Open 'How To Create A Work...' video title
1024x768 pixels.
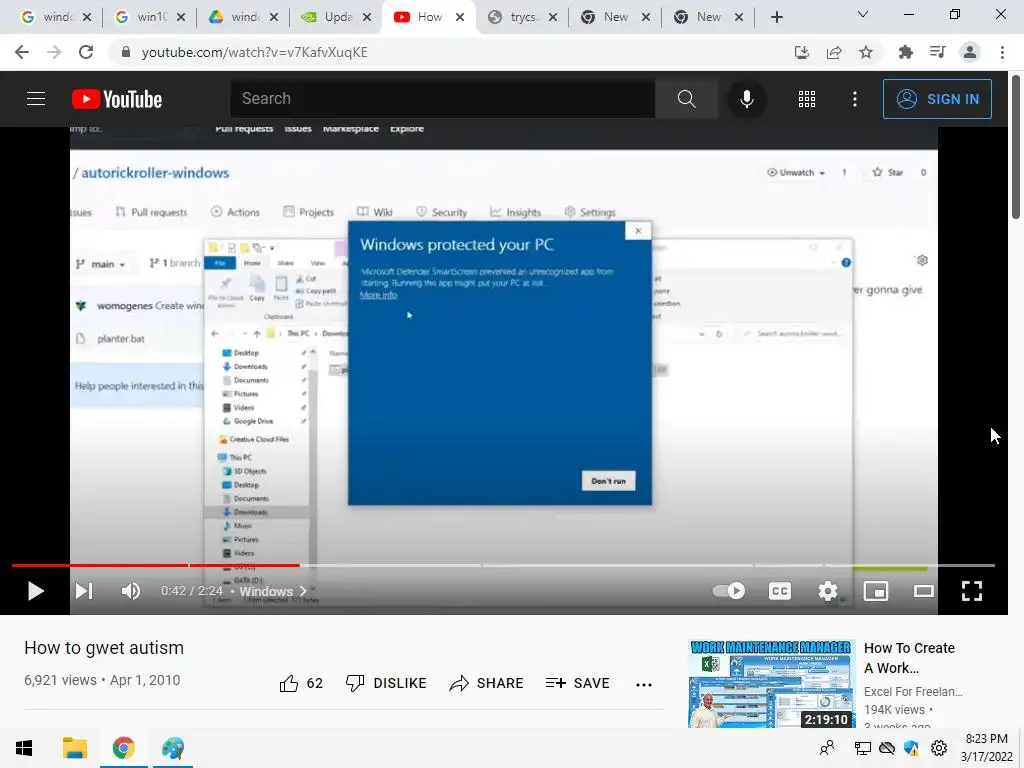[x=909, y=658]
